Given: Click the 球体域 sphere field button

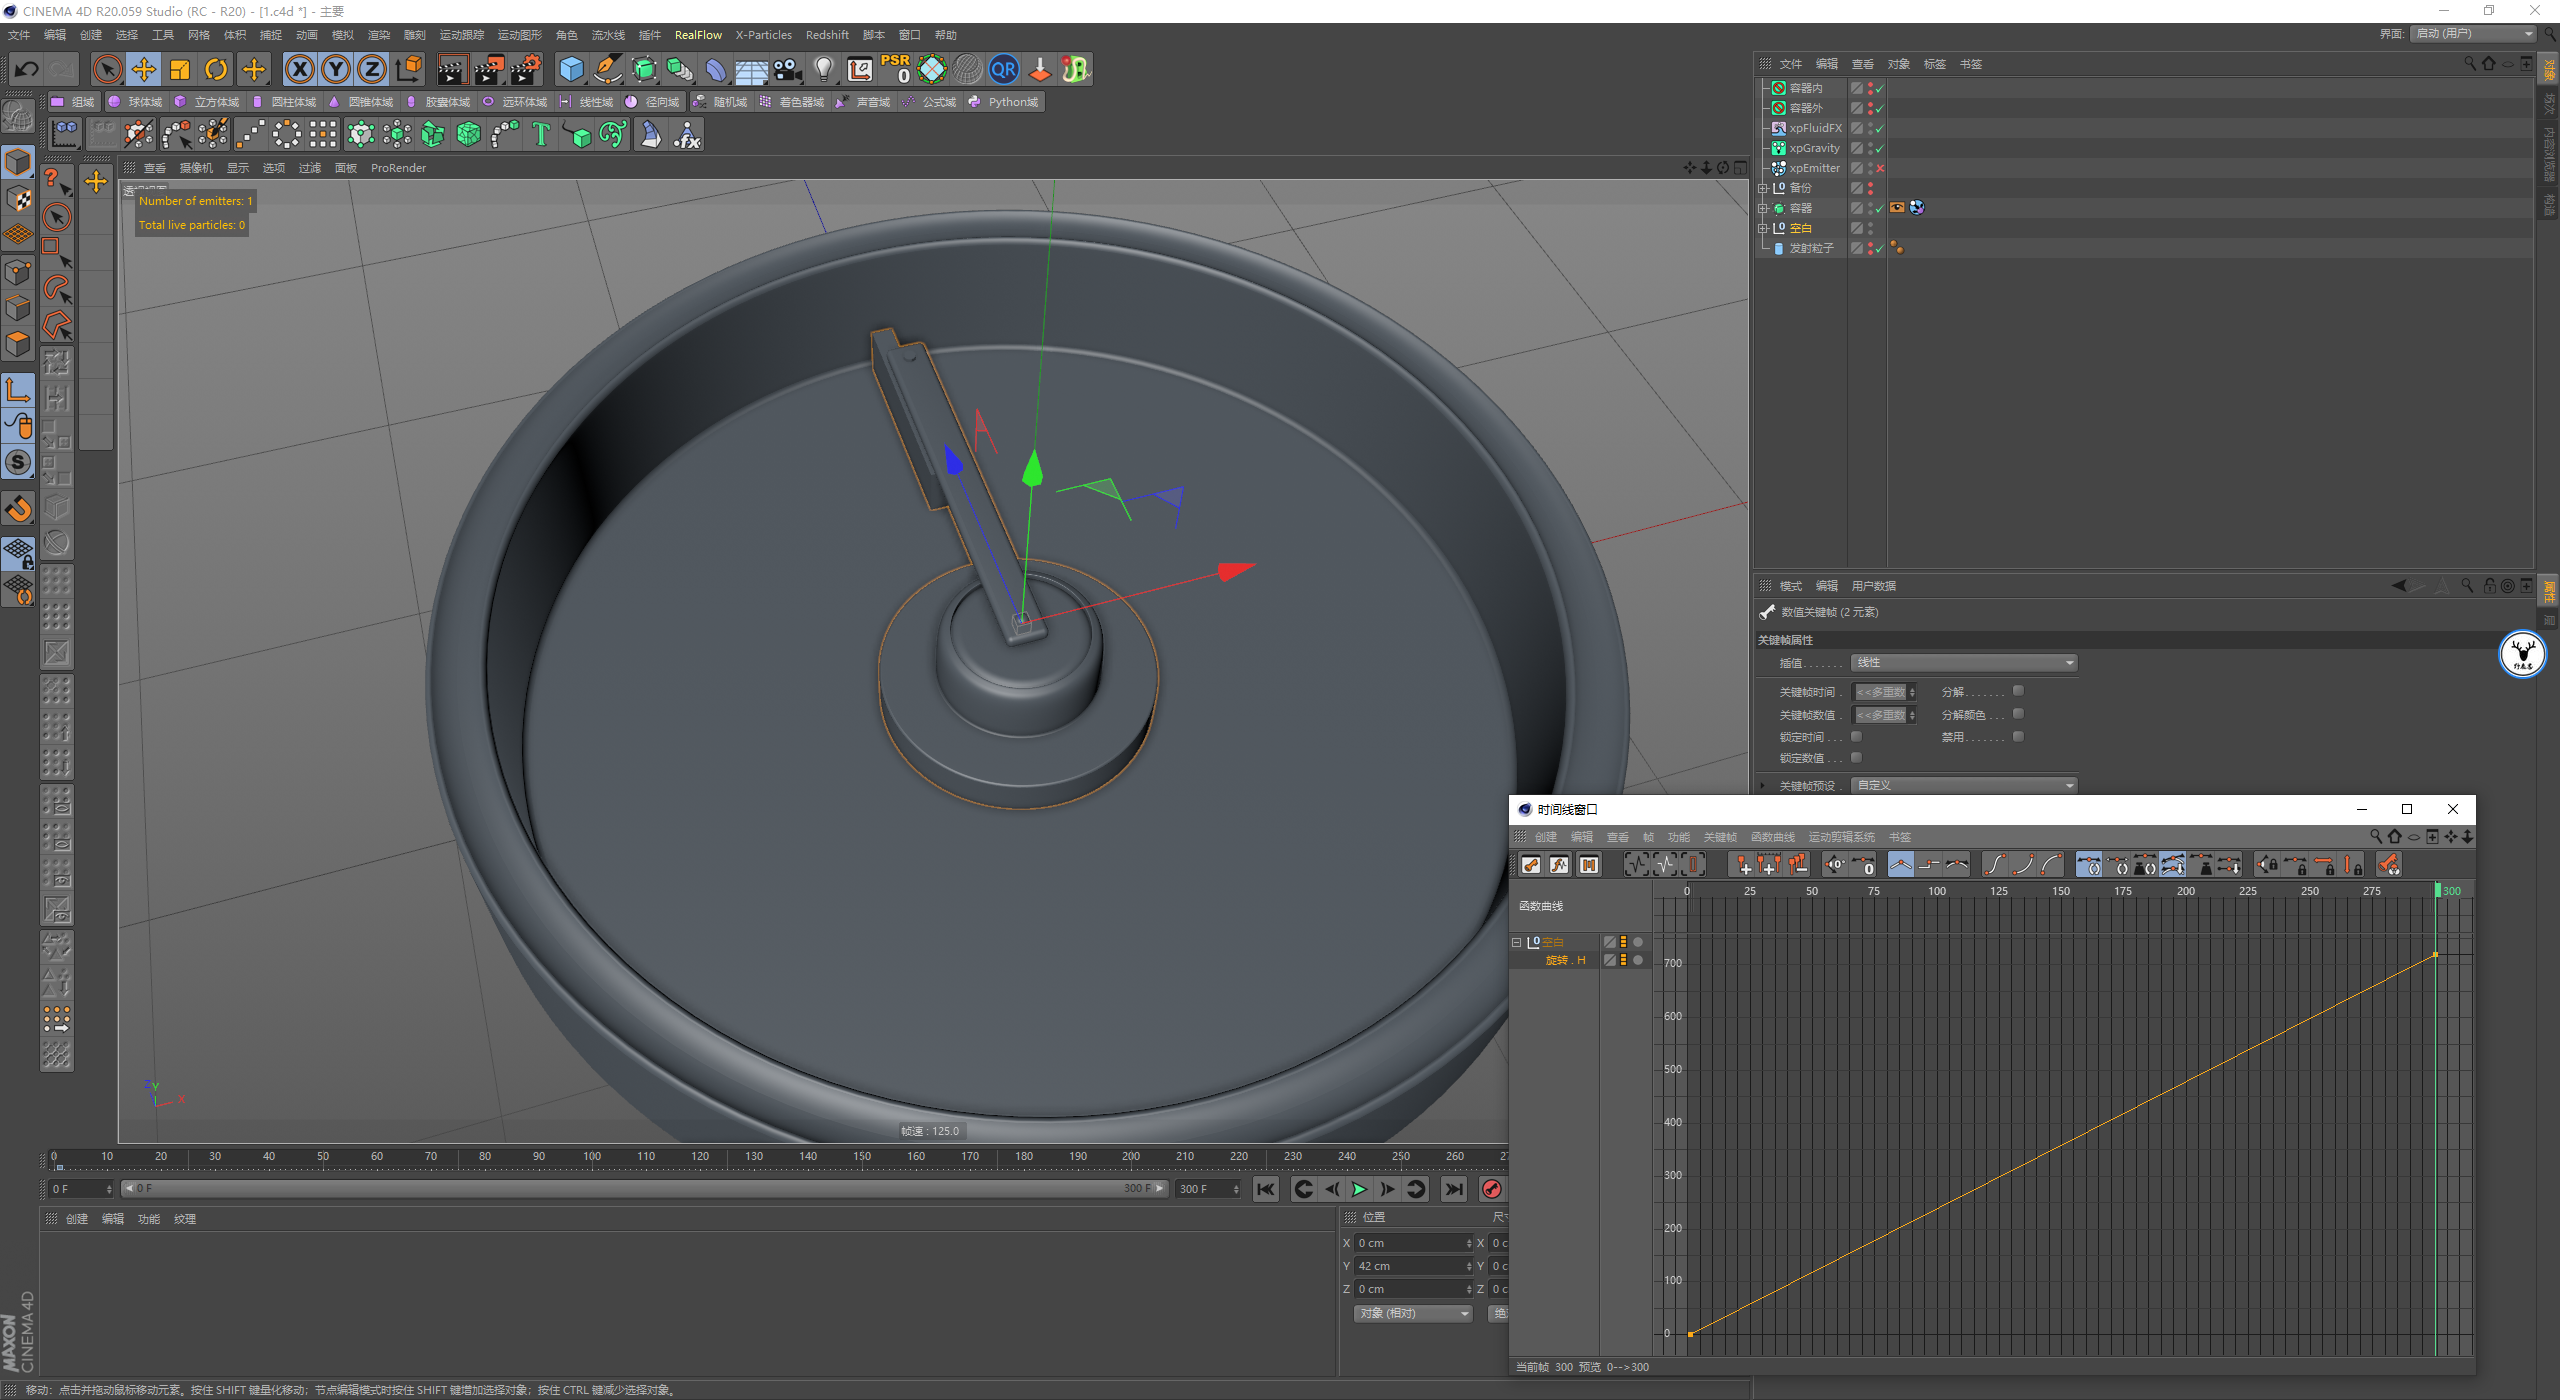Looking at the screenshot, I should pos(135,102).
